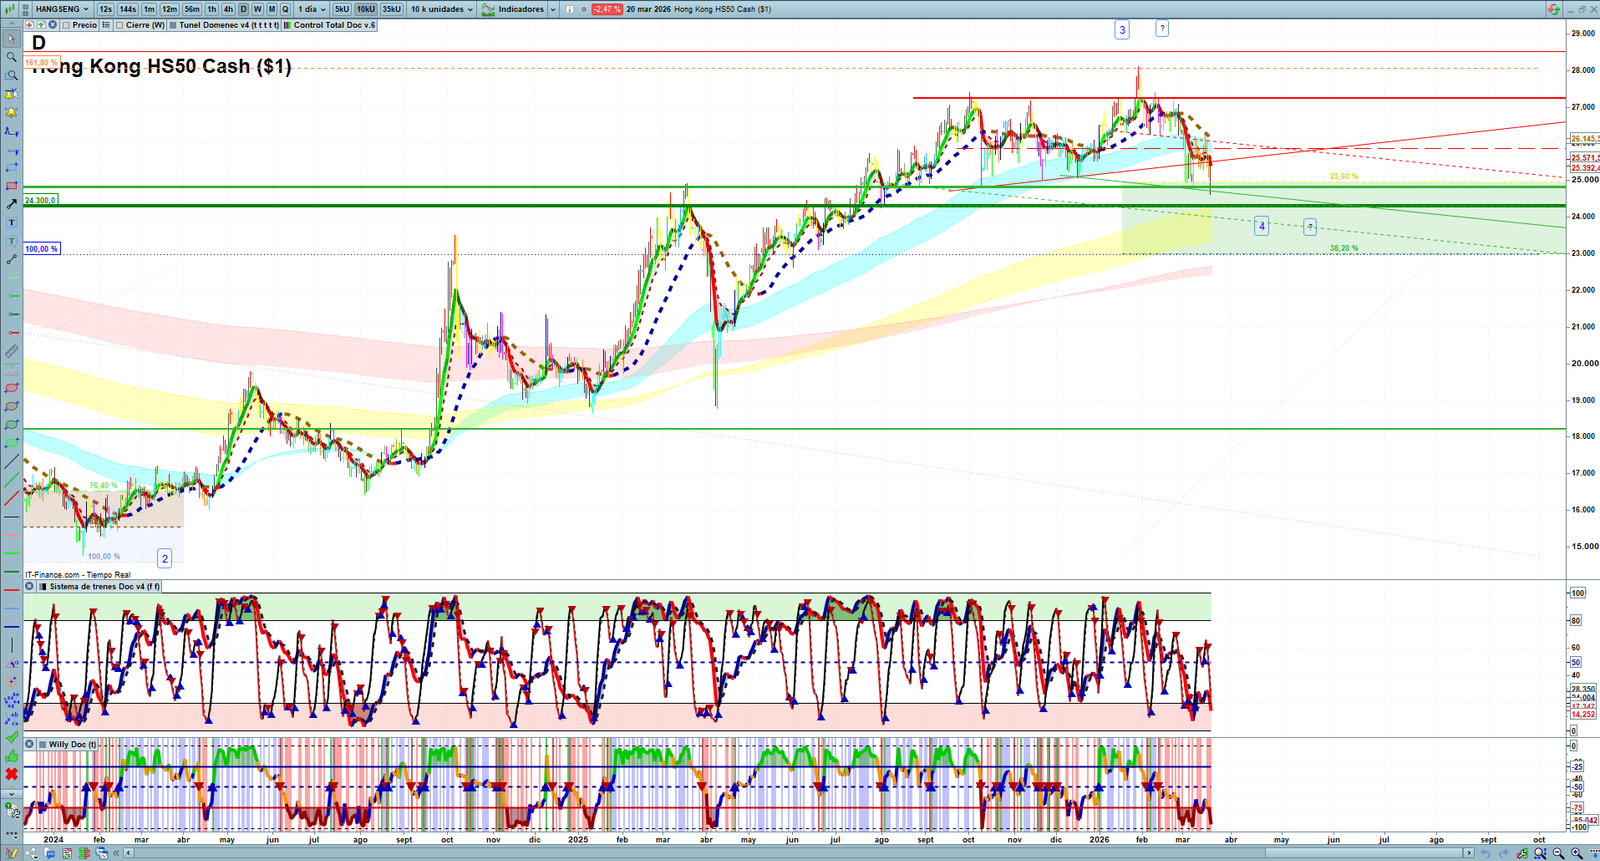
Task: Select the red rectangle drawing tool
Action: (x=11, y=186)
